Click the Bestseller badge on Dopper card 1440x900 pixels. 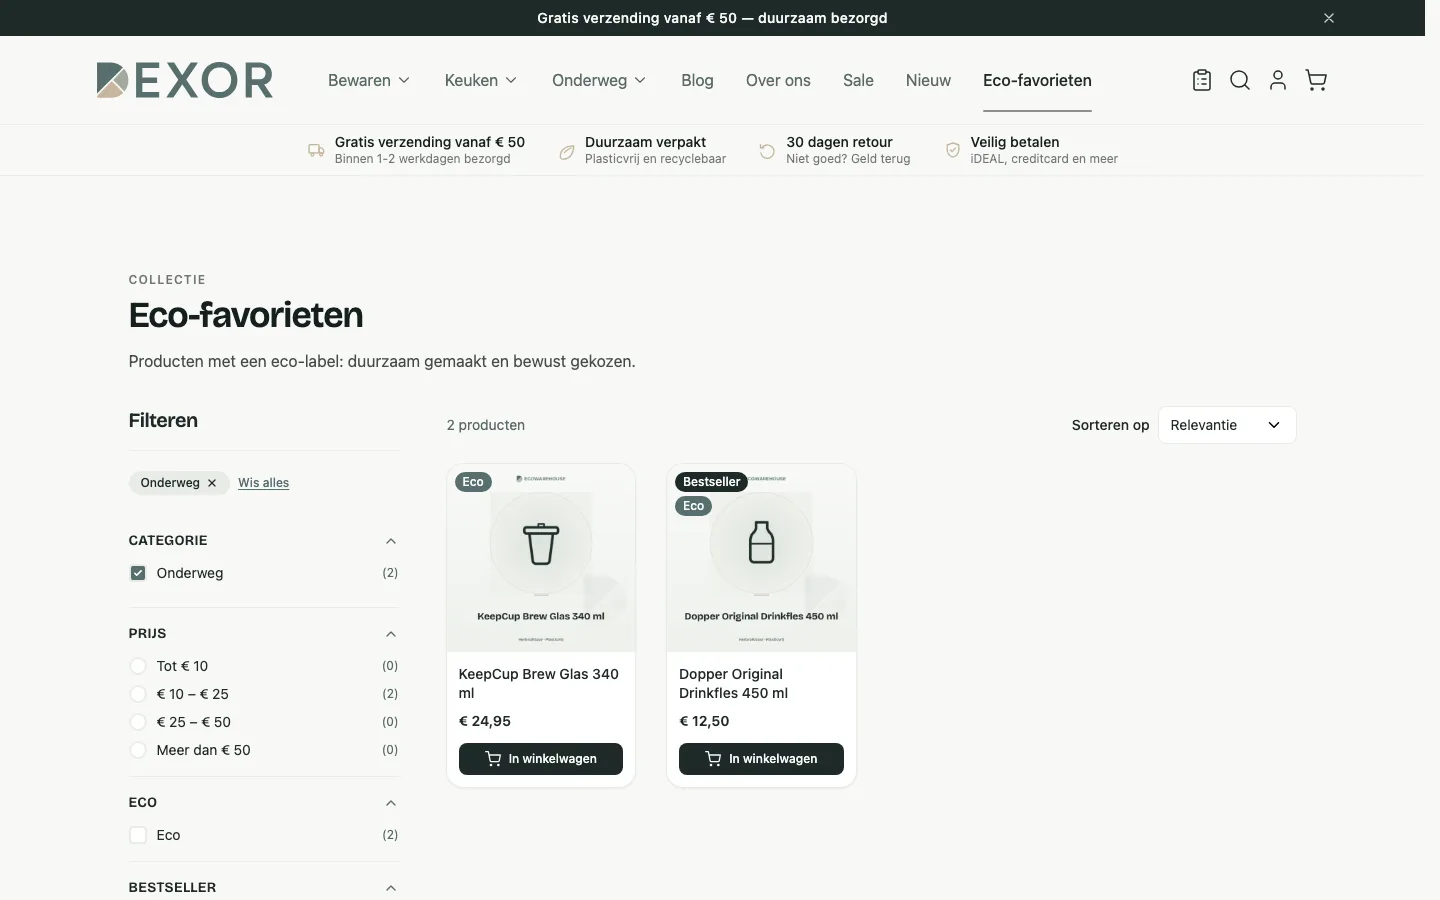point(712,482)
